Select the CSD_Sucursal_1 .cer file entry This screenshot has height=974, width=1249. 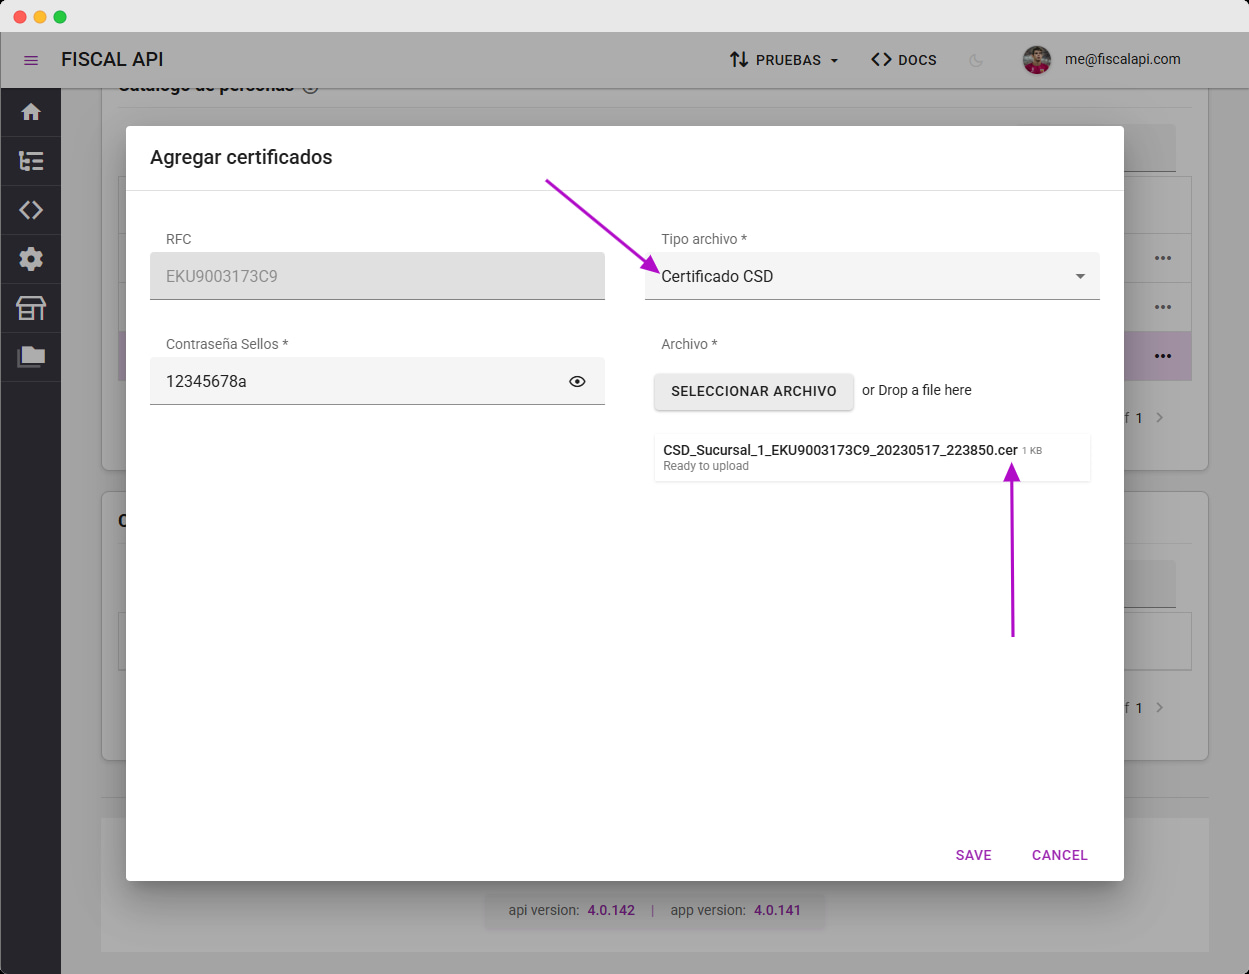(872, 457)
